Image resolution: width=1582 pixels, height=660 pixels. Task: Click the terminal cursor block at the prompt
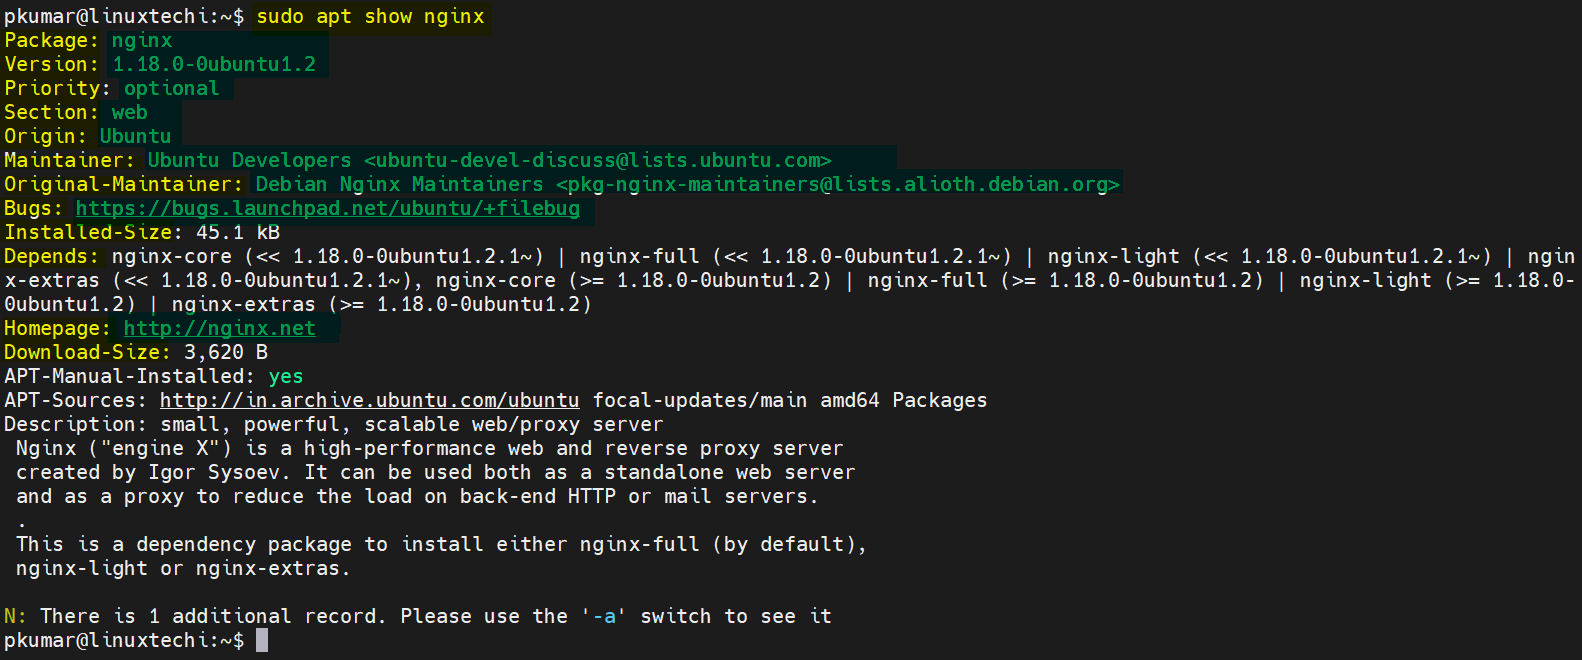[x=262, y=640]
